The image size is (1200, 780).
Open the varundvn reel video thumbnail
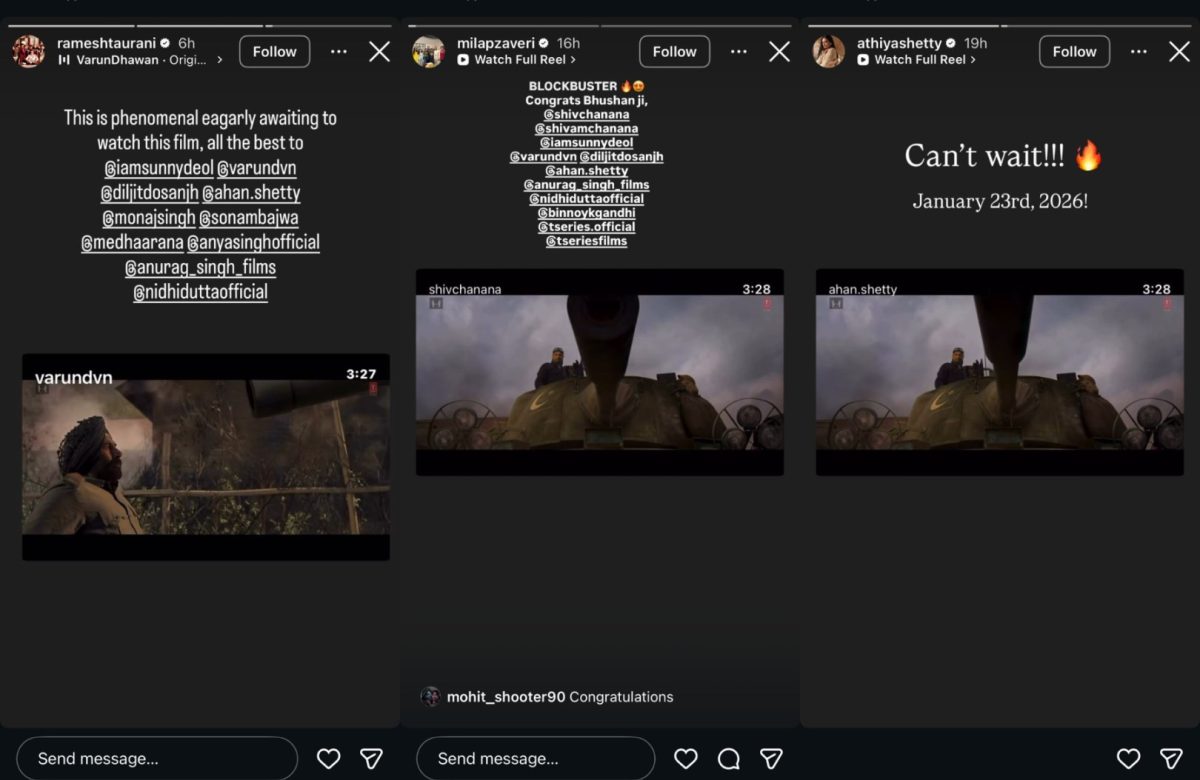tap(205, 457)
